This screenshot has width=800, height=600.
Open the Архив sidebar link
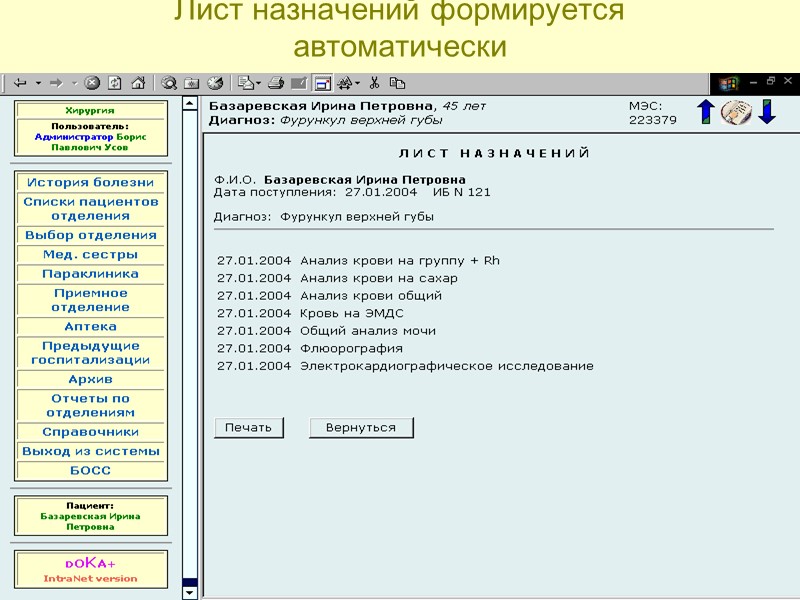(91, 379)
